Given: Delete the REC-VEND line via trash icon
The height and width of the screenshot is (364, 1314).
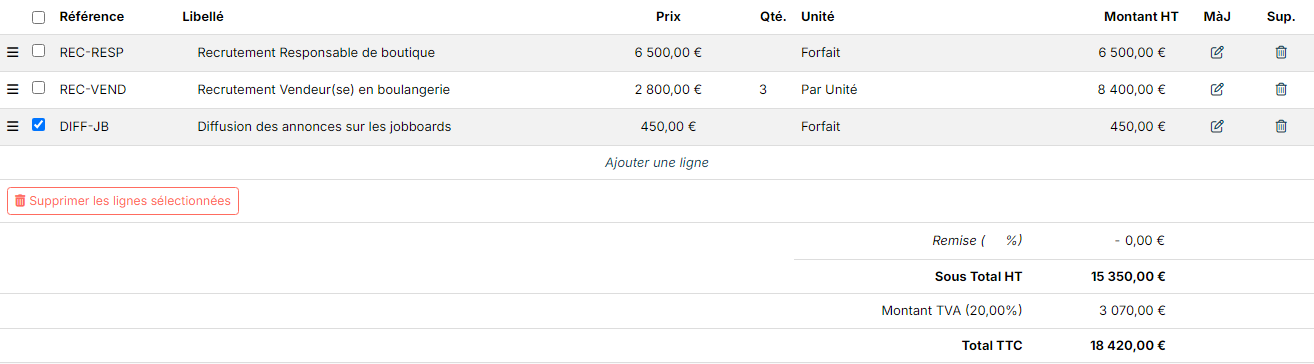Looking at the screenshot, I should 1281,90.
